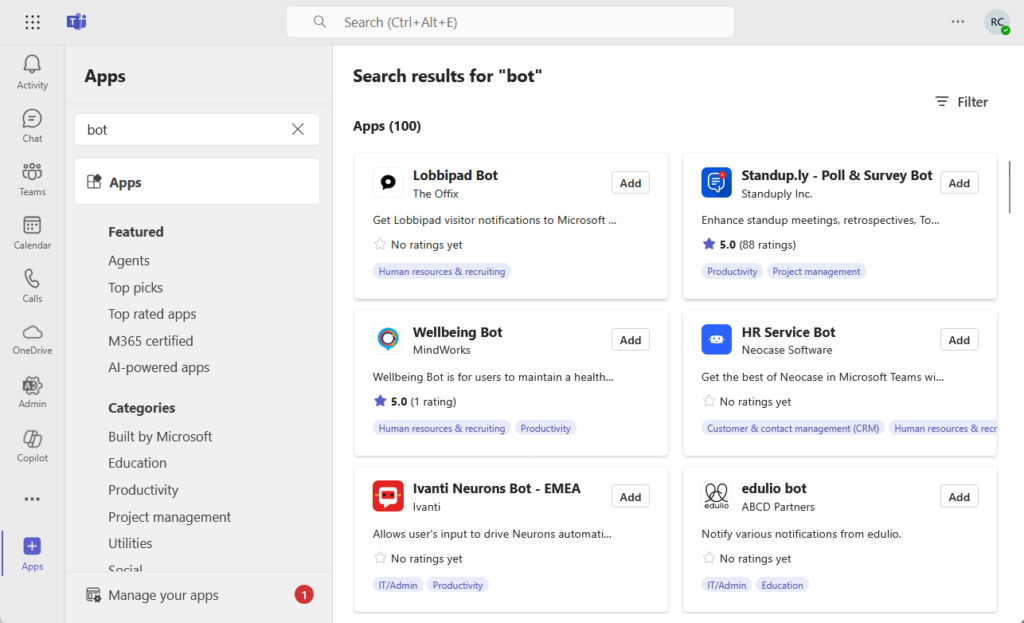Open Teams in the left rail
The width and height of the screenshot is (1024, 623).
(32, 180)
